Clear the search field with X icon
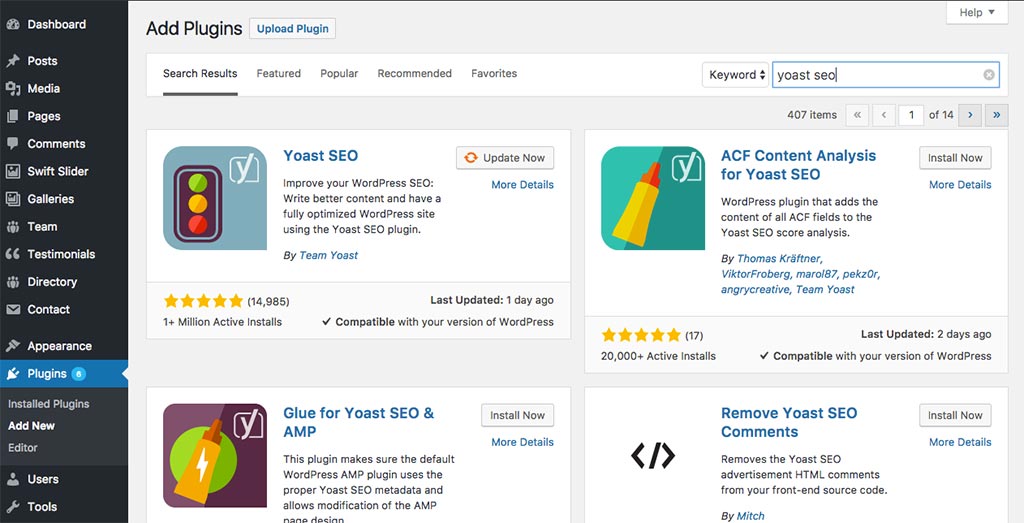Image resolution: width=1024 pixels, height=523 pixels. (989, 75)
